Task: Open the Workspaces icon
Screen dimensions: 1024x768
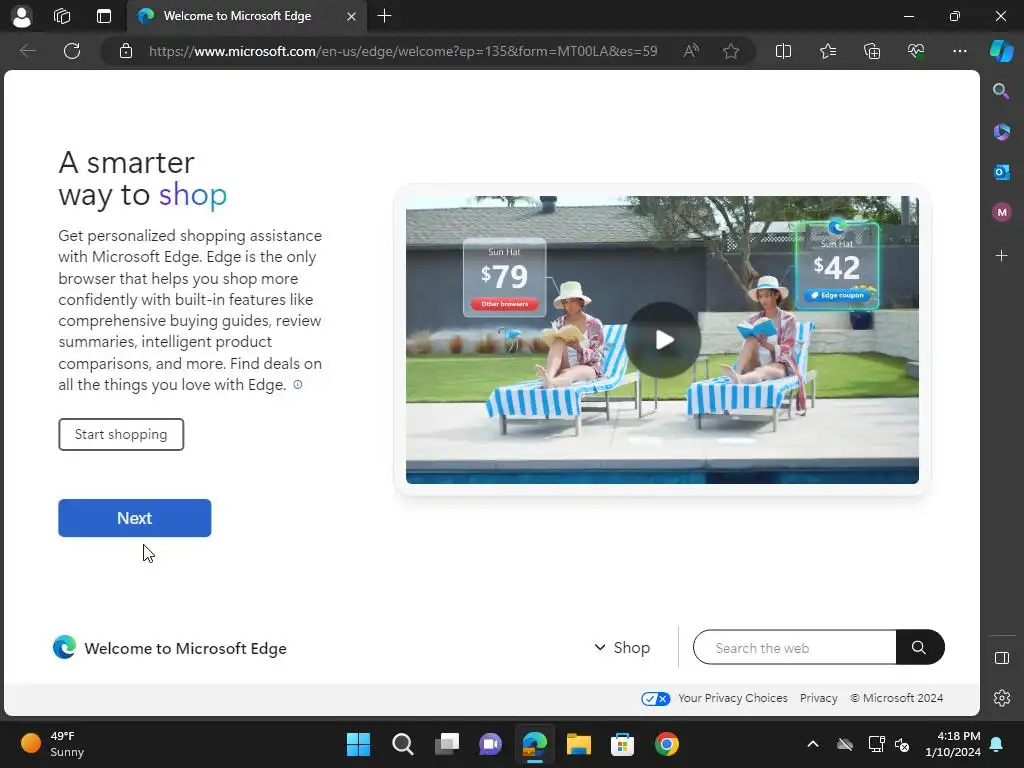Action: click(x=62, y=16)
